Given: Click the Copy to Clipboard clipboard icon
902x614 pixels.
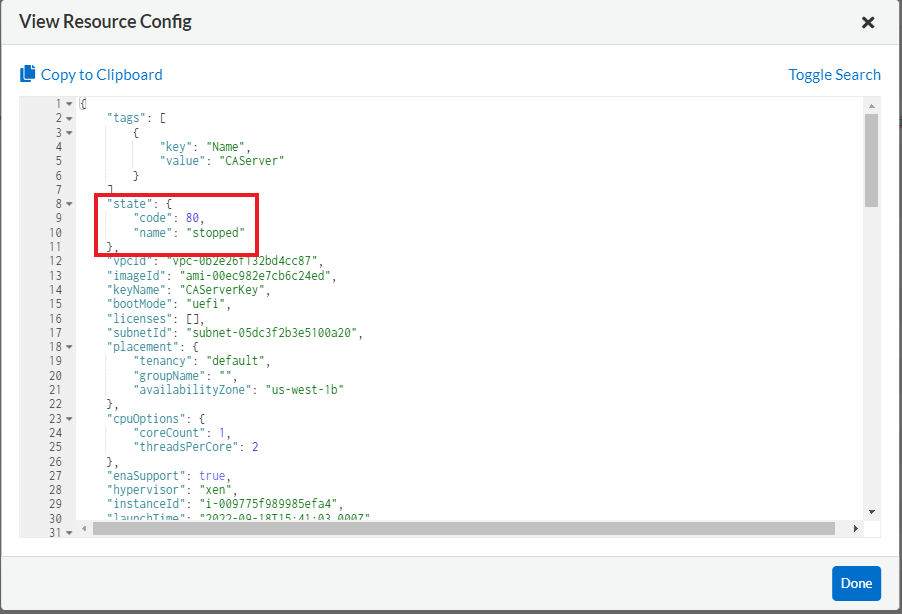Looking at the screenshot, I should point(29,74).
